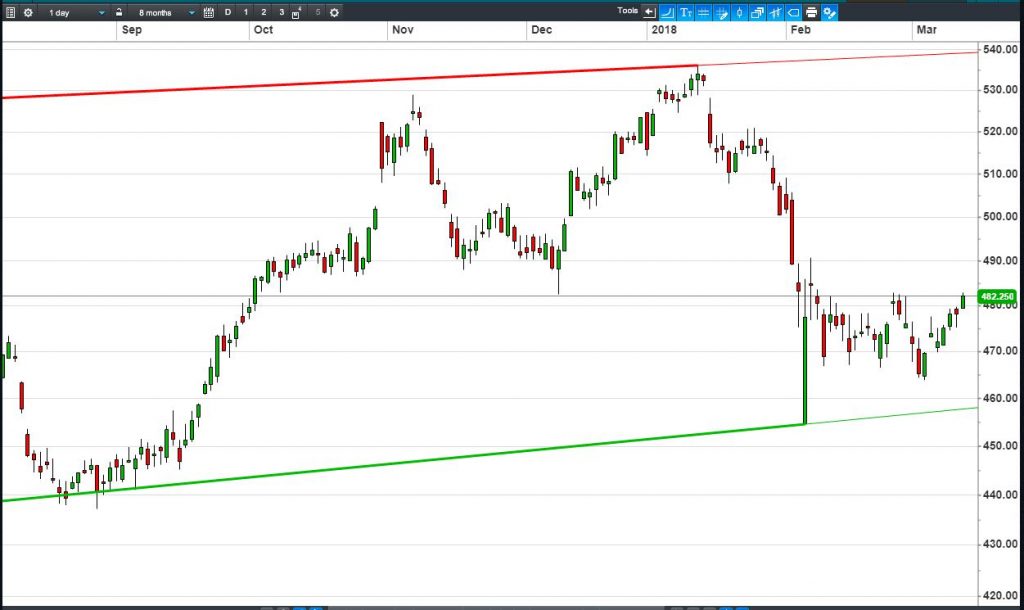The width and height of the screenshot is (1024, 610).
Task: Click the 540.00 price axis label
Action: pyautogui.click(x=1000, y=49)
